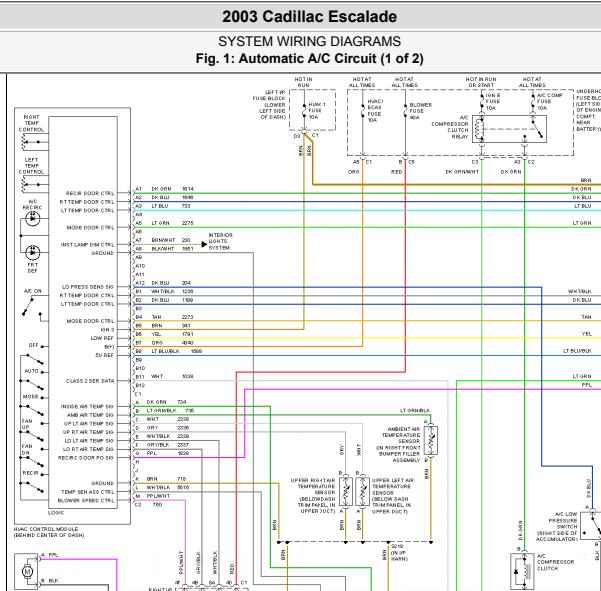The image size is (601, 591).
Task: Click the compressor clutch relay coil symbol
Action: point(479,129)
